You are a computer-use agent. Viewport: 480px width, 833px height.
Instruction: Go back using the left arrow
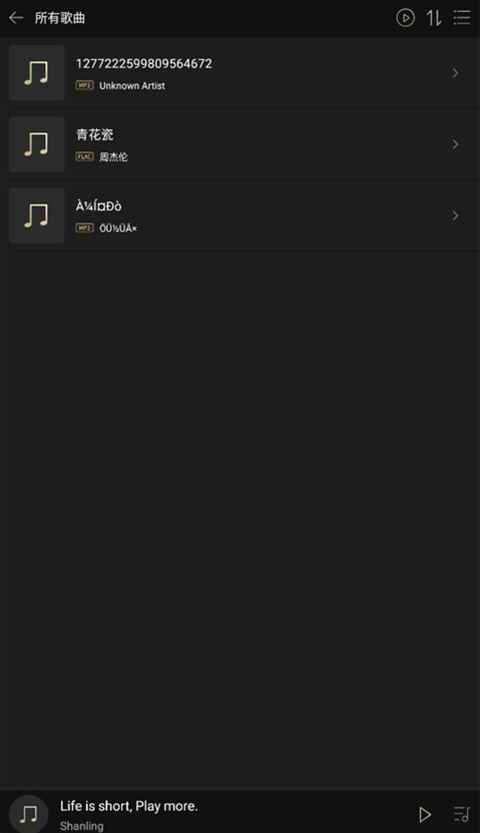point(16,18)
